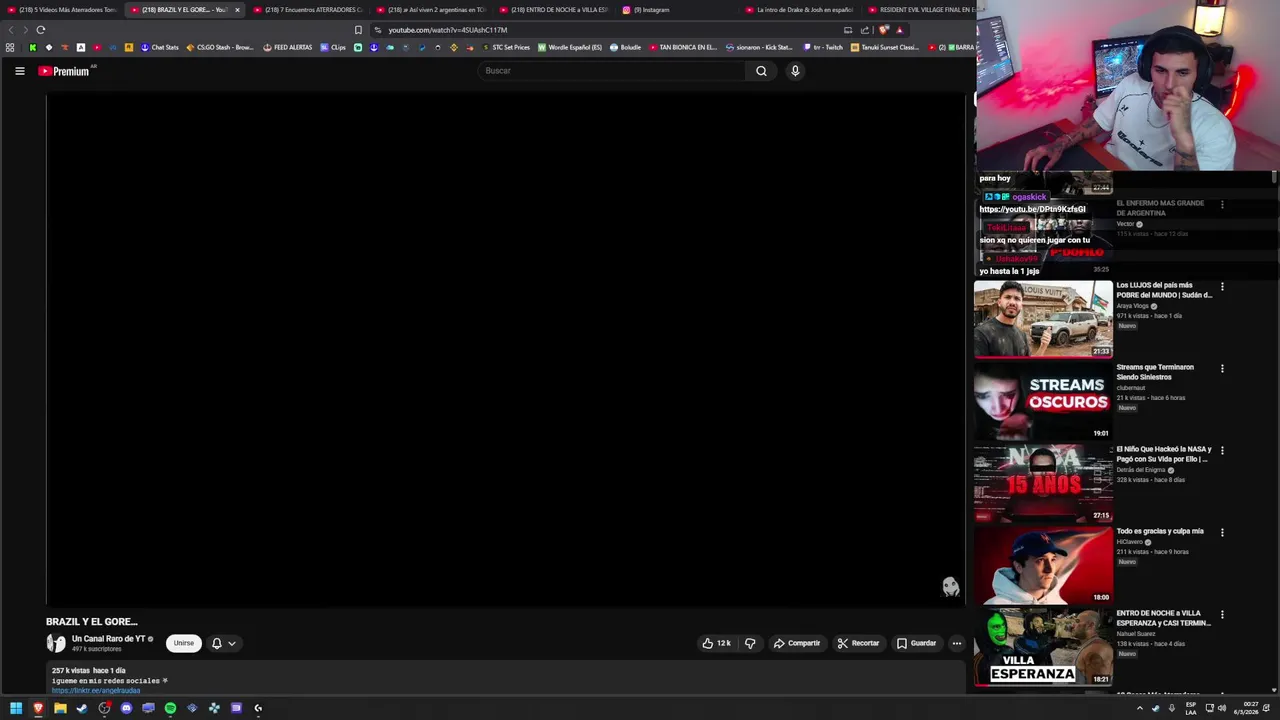Switch to '5 Videos Más Aterradores' tab

(61, 10)
